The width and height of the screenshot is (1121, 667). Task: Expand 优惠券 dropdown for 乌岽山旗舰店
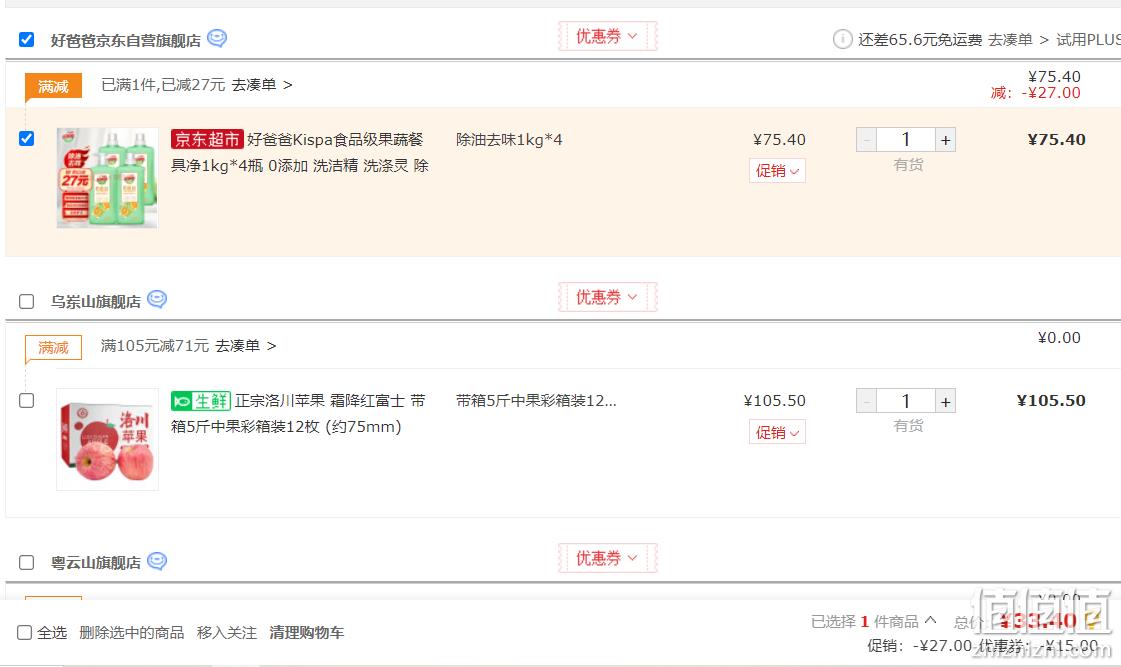pyautogui.click(x=607, y=297)
